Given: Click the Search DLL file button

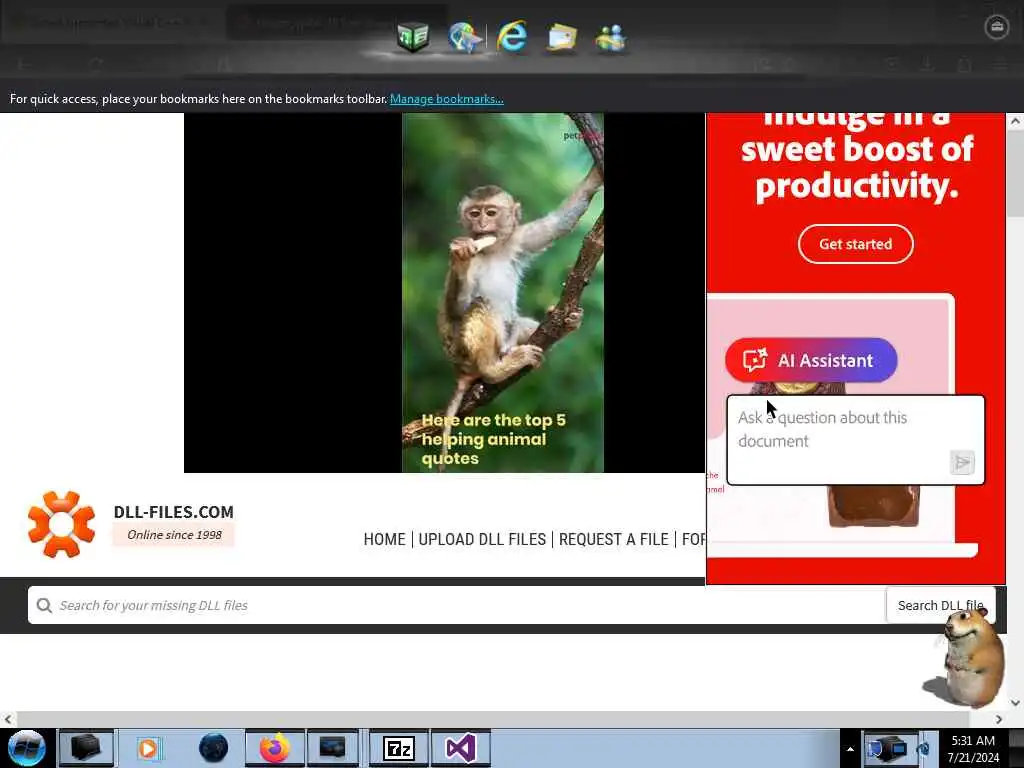Looking at the screenshot, I should [x=940, y=605].
